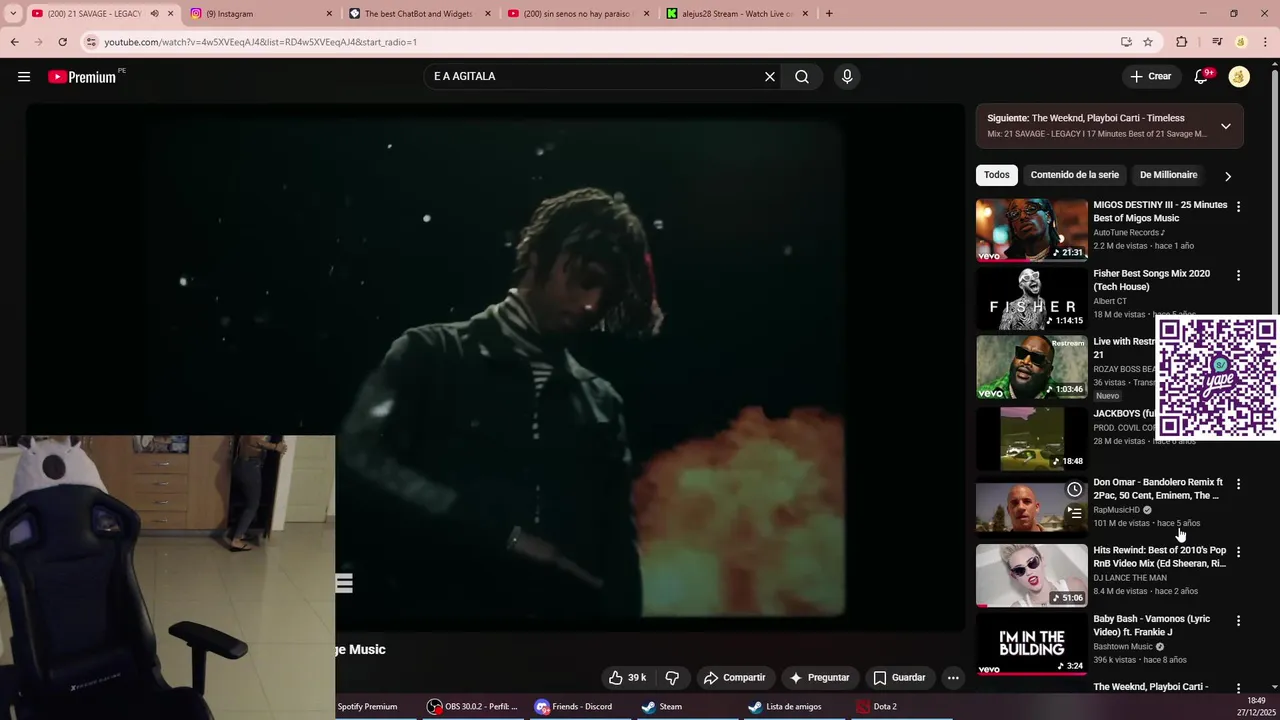The image size is (1280, 720).
Task: Select the Contenido de la serie chip
Action: click(1075, 175)
